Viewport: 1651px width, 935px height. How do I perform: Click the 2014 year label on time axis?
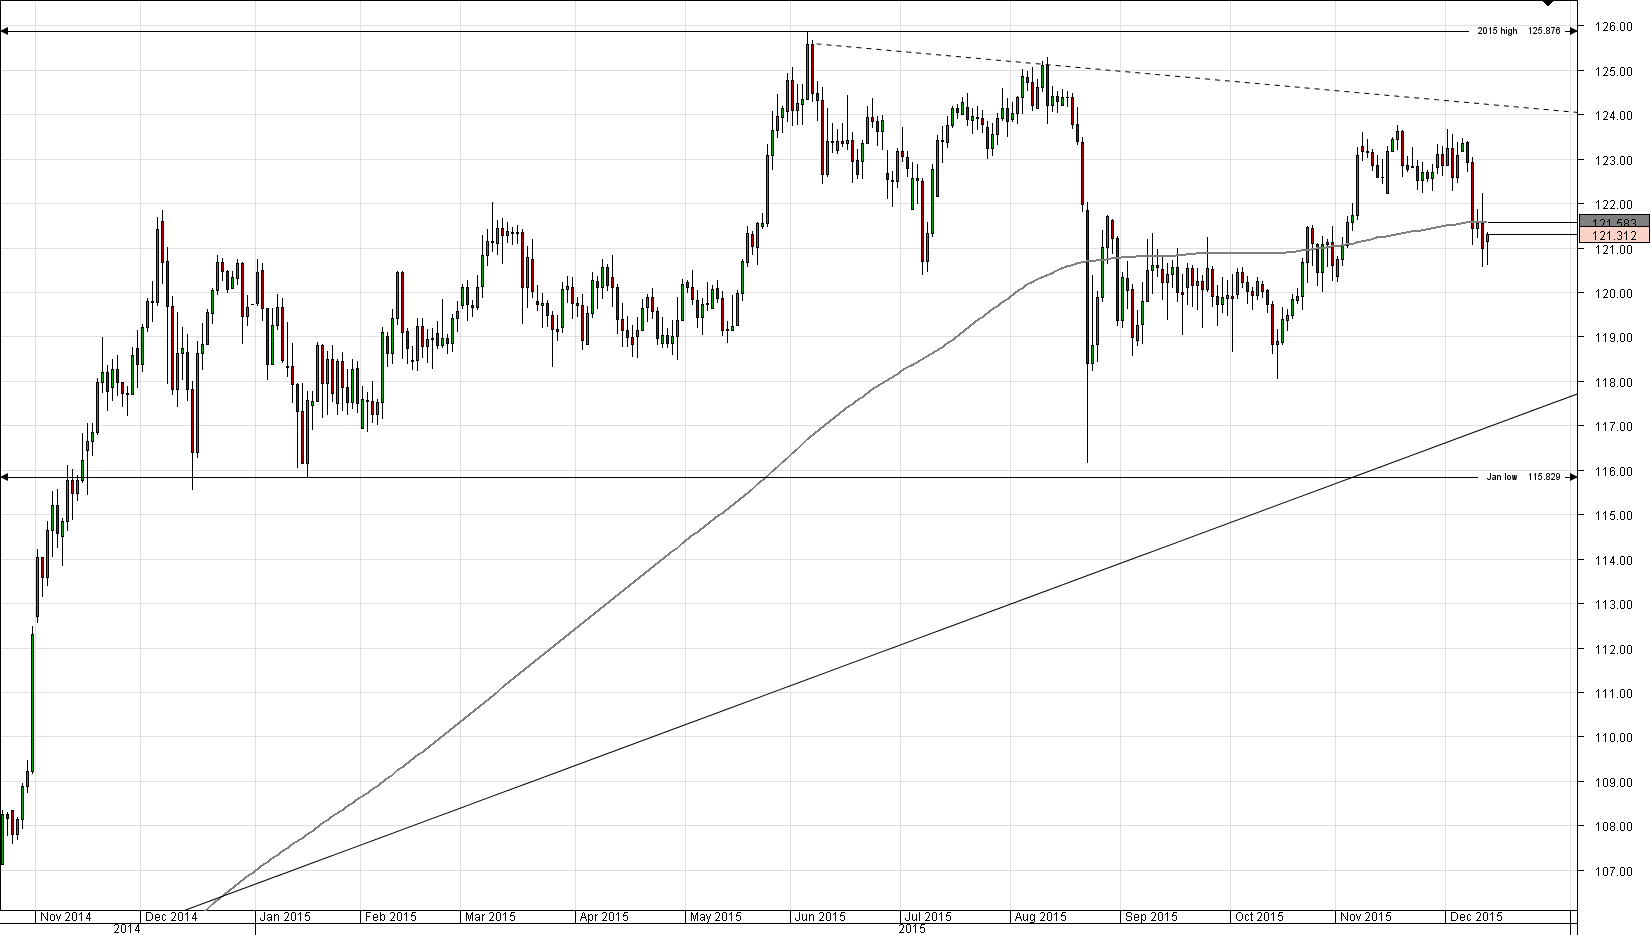click(x=126, y=929)
